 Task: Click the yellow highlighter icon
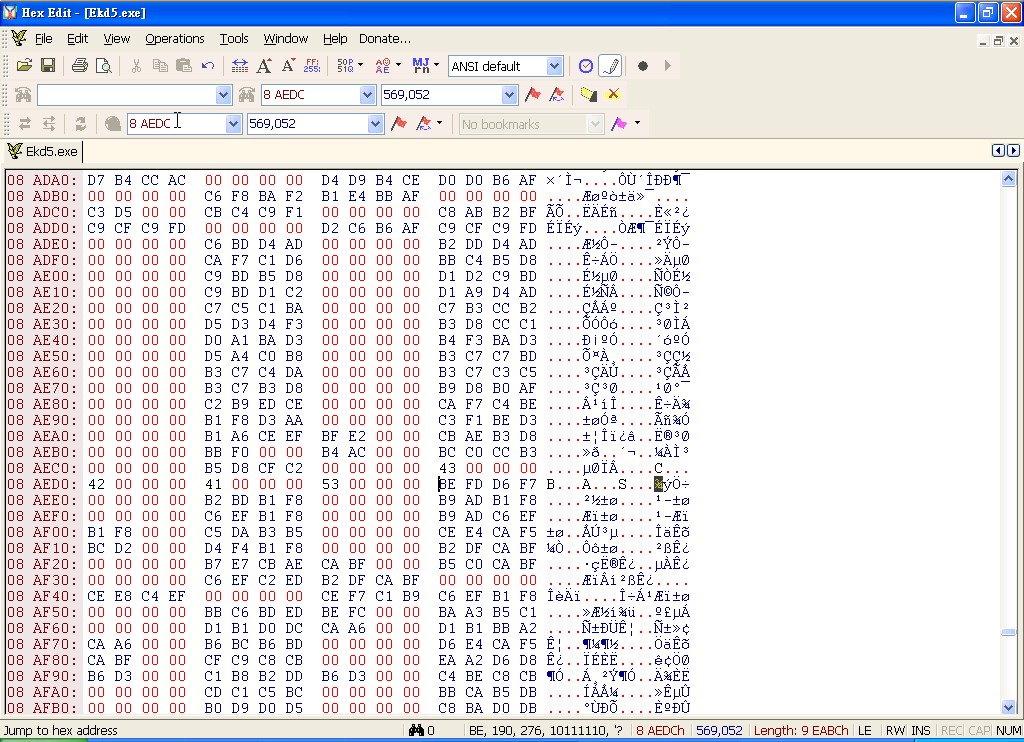pos(588,95)
